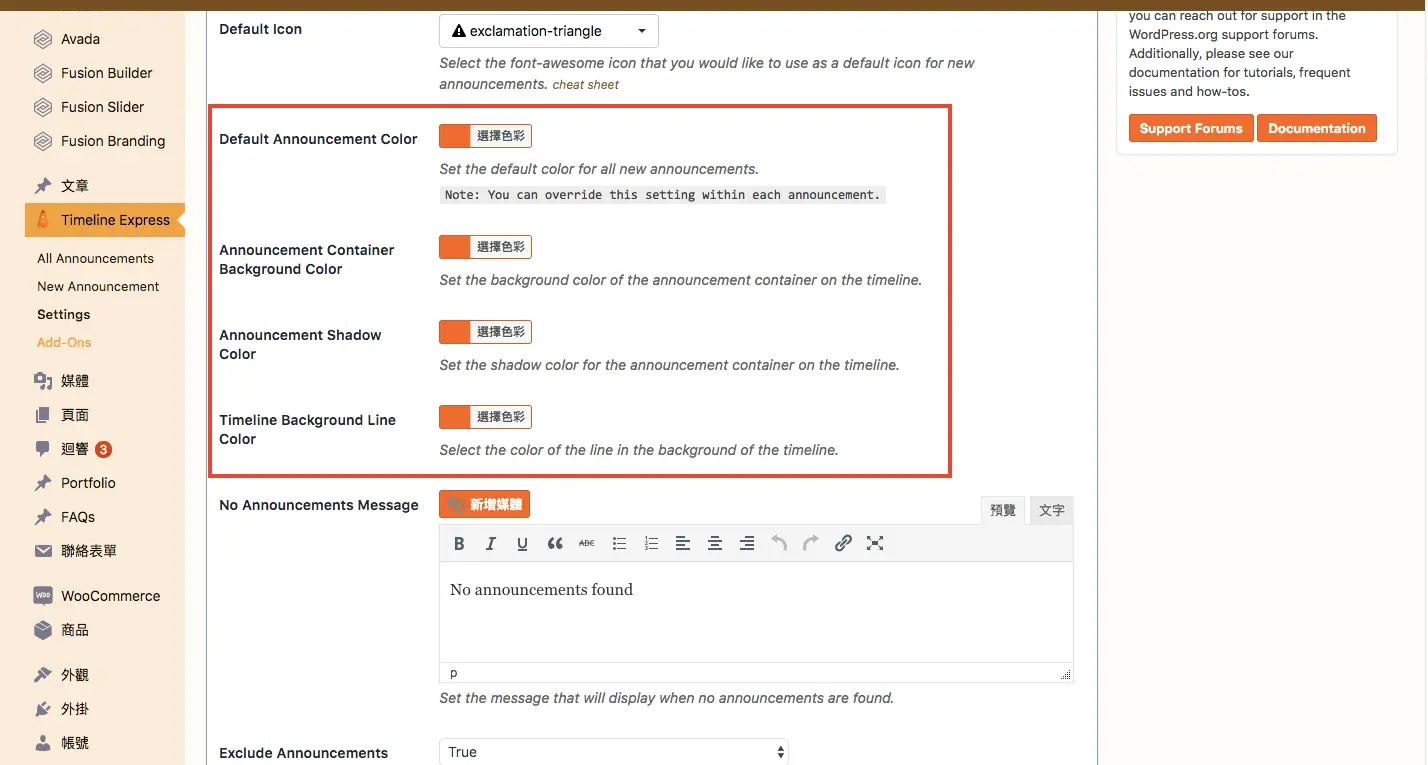Insert numbered list in the editor

[651, 543]
